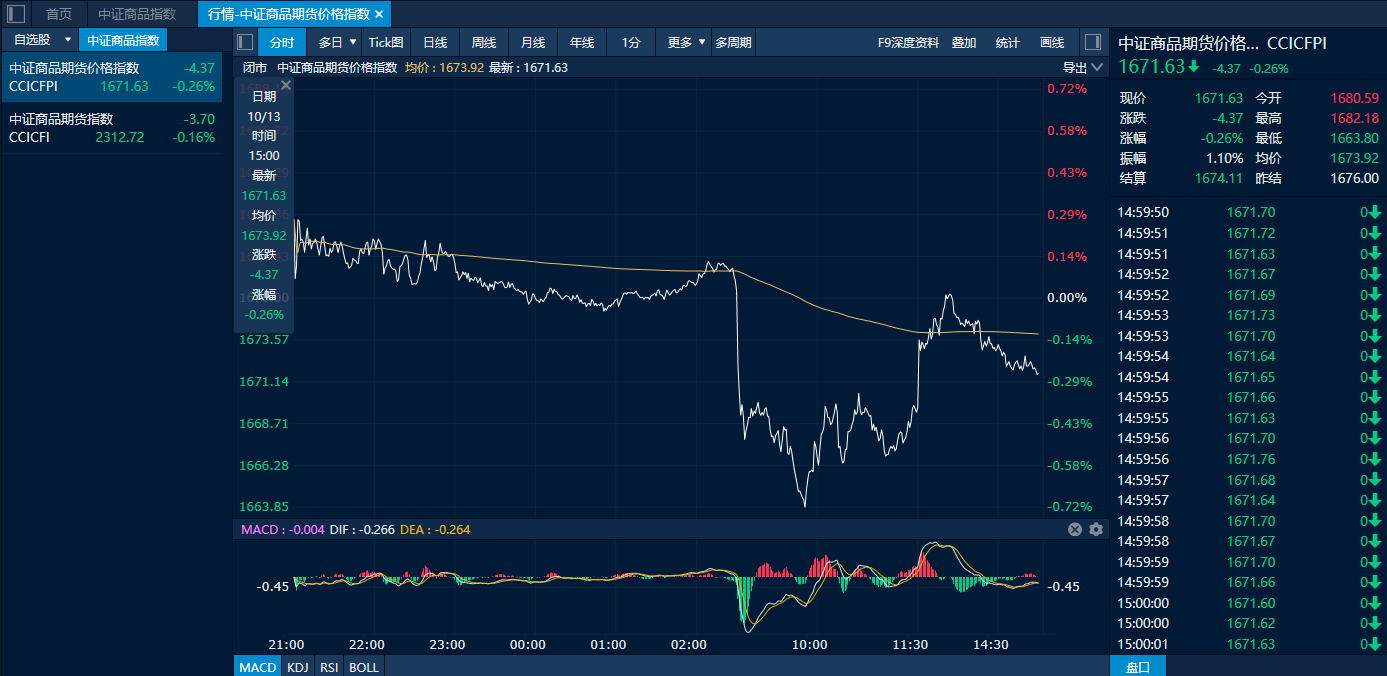
Task: Close the 行情-中证商品期货价格指数 tab
Action: click(379, 14)
